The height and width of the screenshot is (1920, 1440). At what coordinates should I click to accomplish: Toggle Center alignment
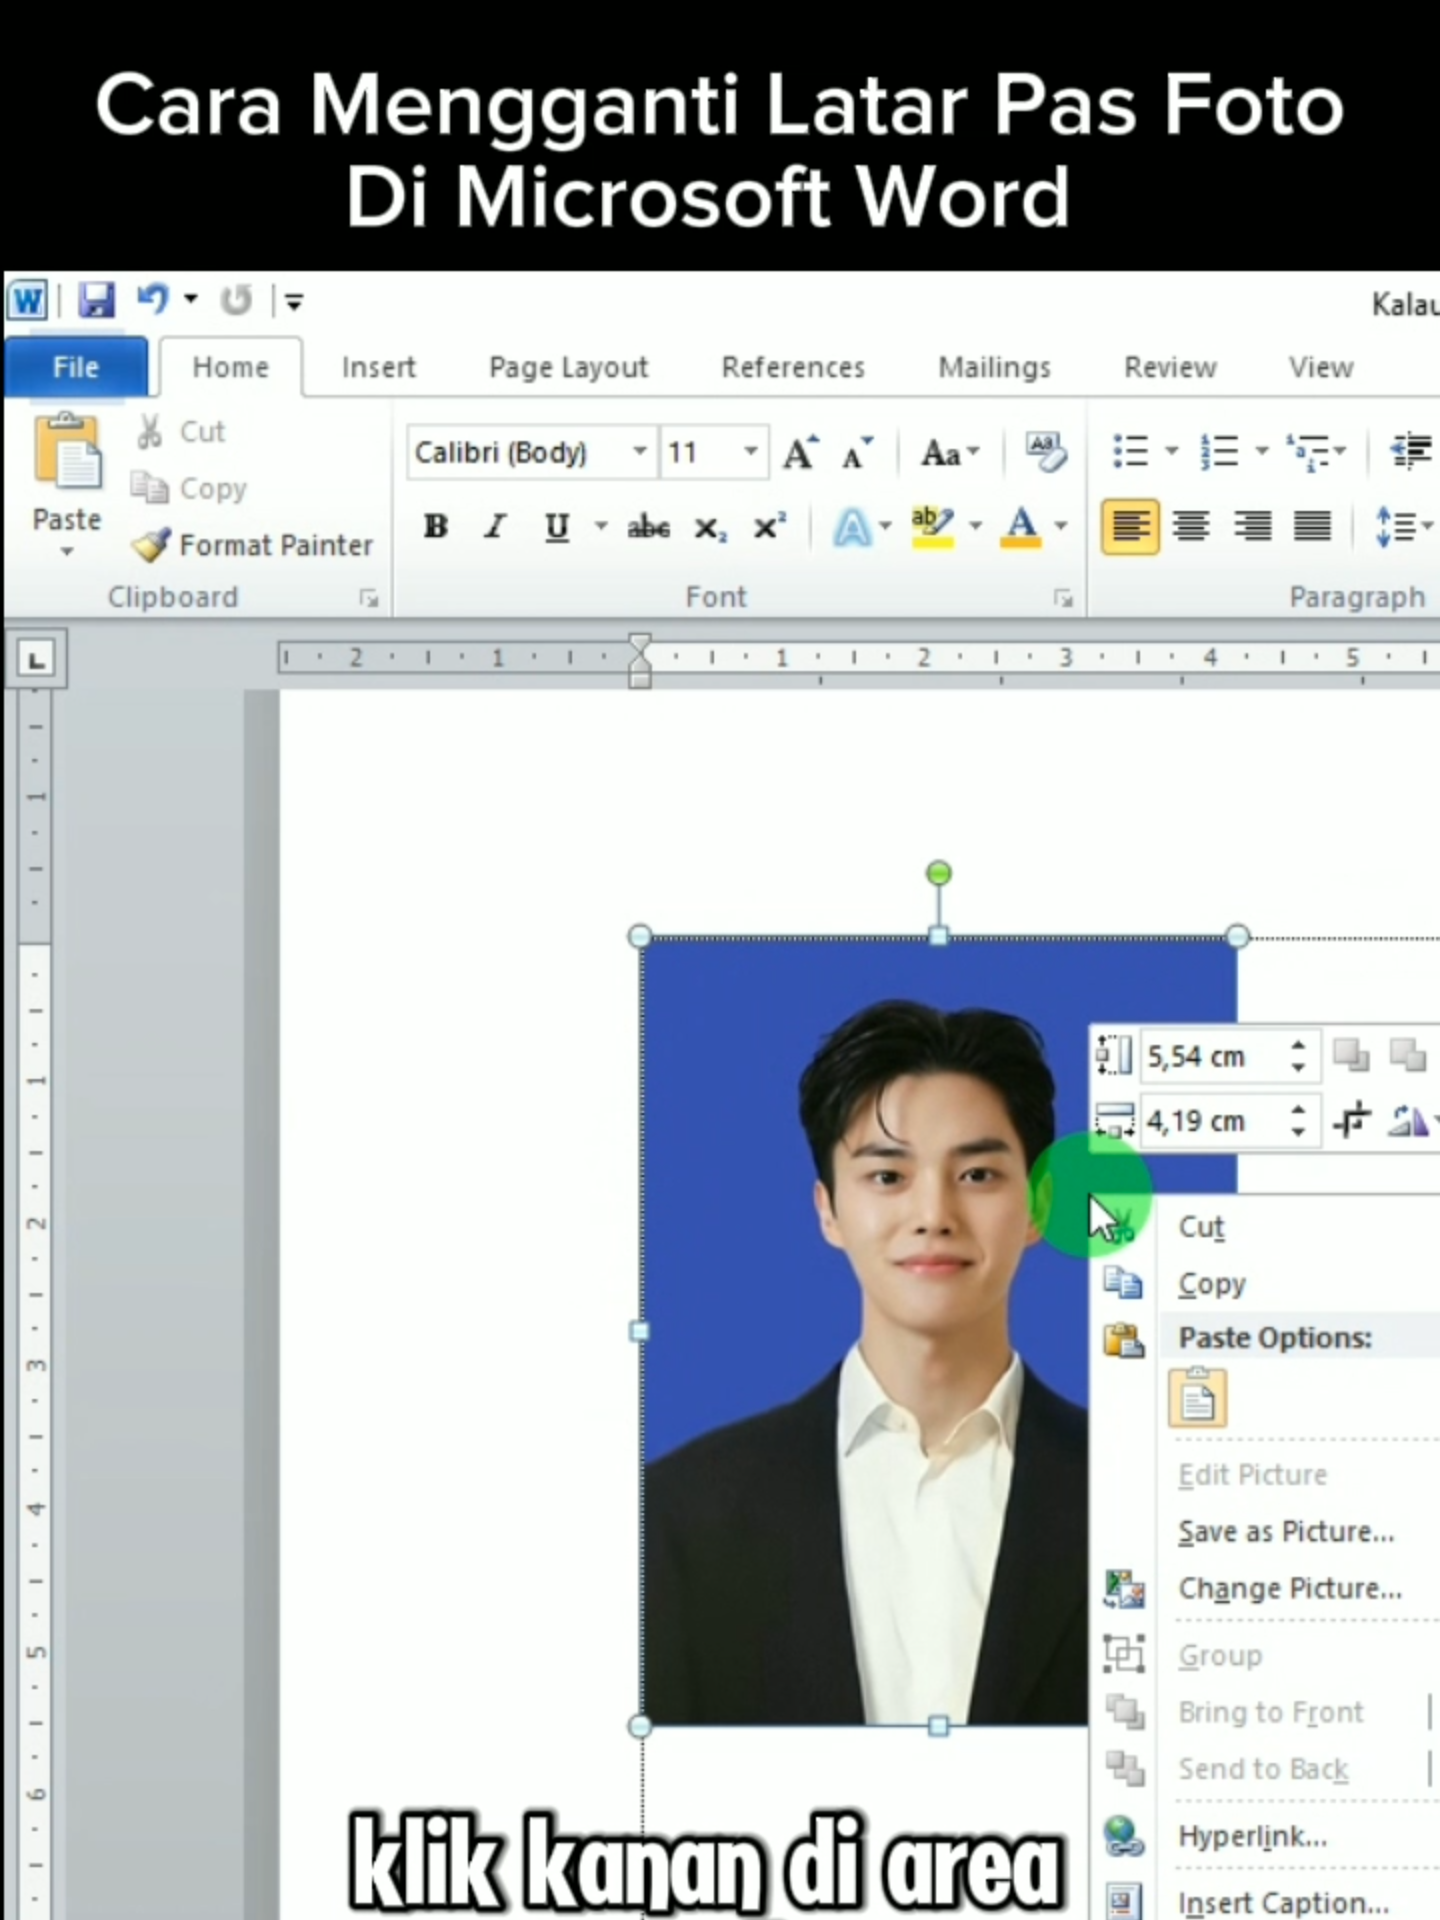1191,526
